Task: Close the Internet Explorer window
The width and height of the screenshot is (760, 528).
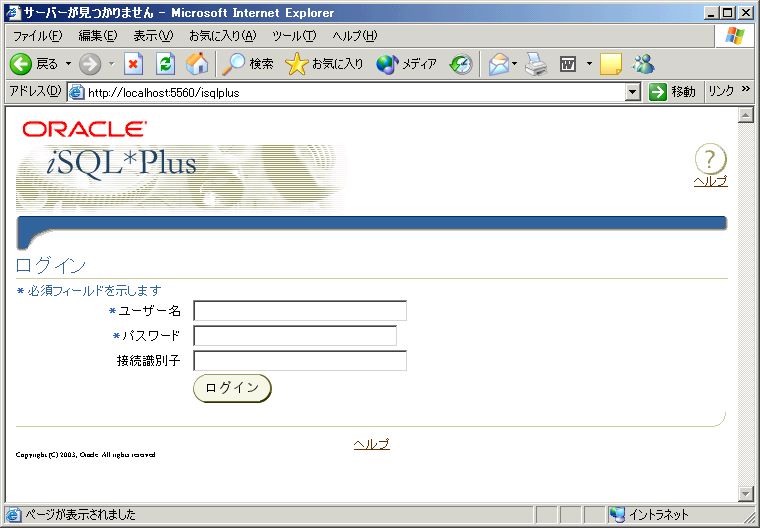Action: (x=745, y=13)
